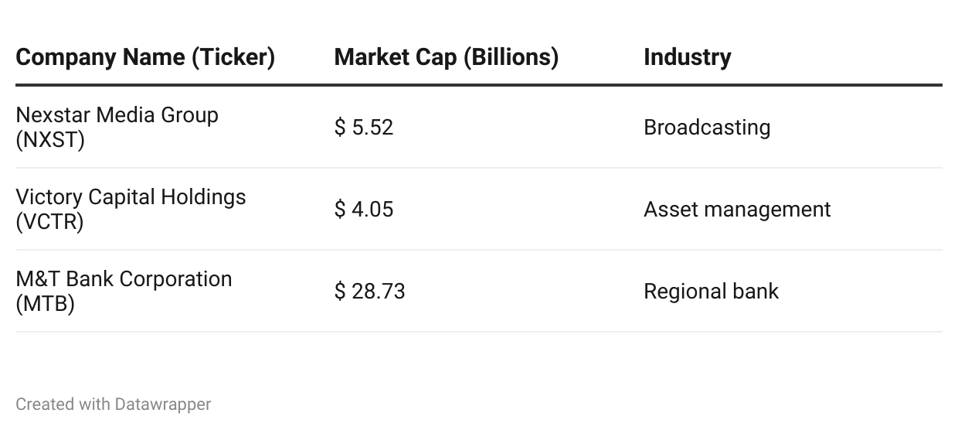This screenshot has width=958, height=430.
Task: Select the M&T Bank Corporation company name
Action: point(123,279)
